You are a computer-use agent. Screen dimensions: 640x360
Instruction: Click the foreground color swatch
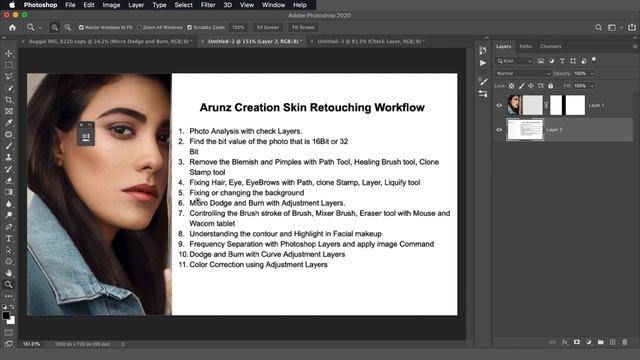[x=6, y=315]
